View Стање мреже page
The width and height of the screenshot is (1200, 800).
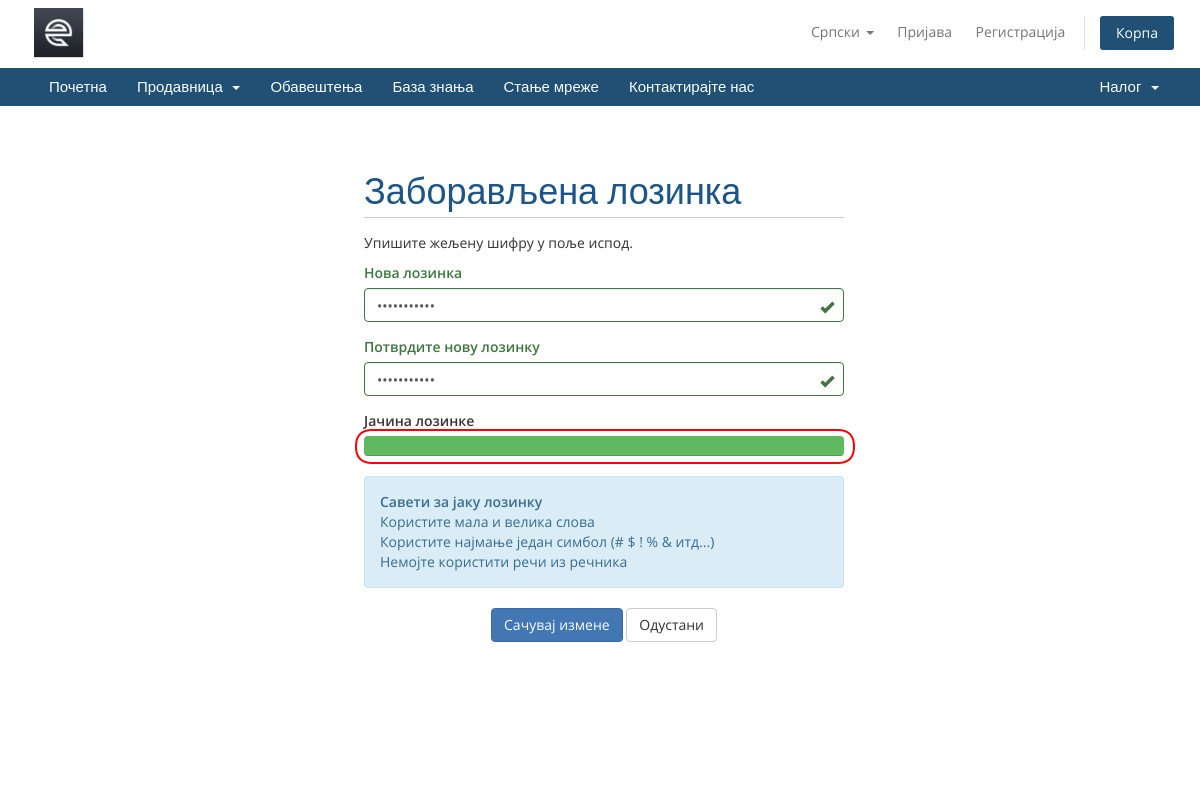click(551, 87)
